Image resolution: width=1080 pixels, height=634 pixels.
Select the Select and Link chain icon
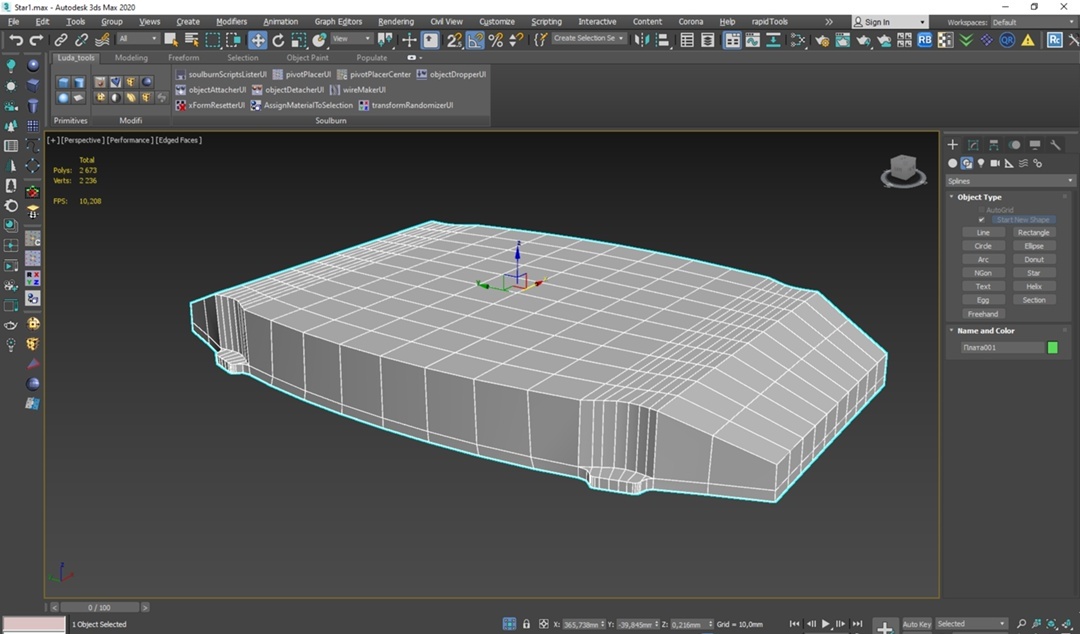61,40
